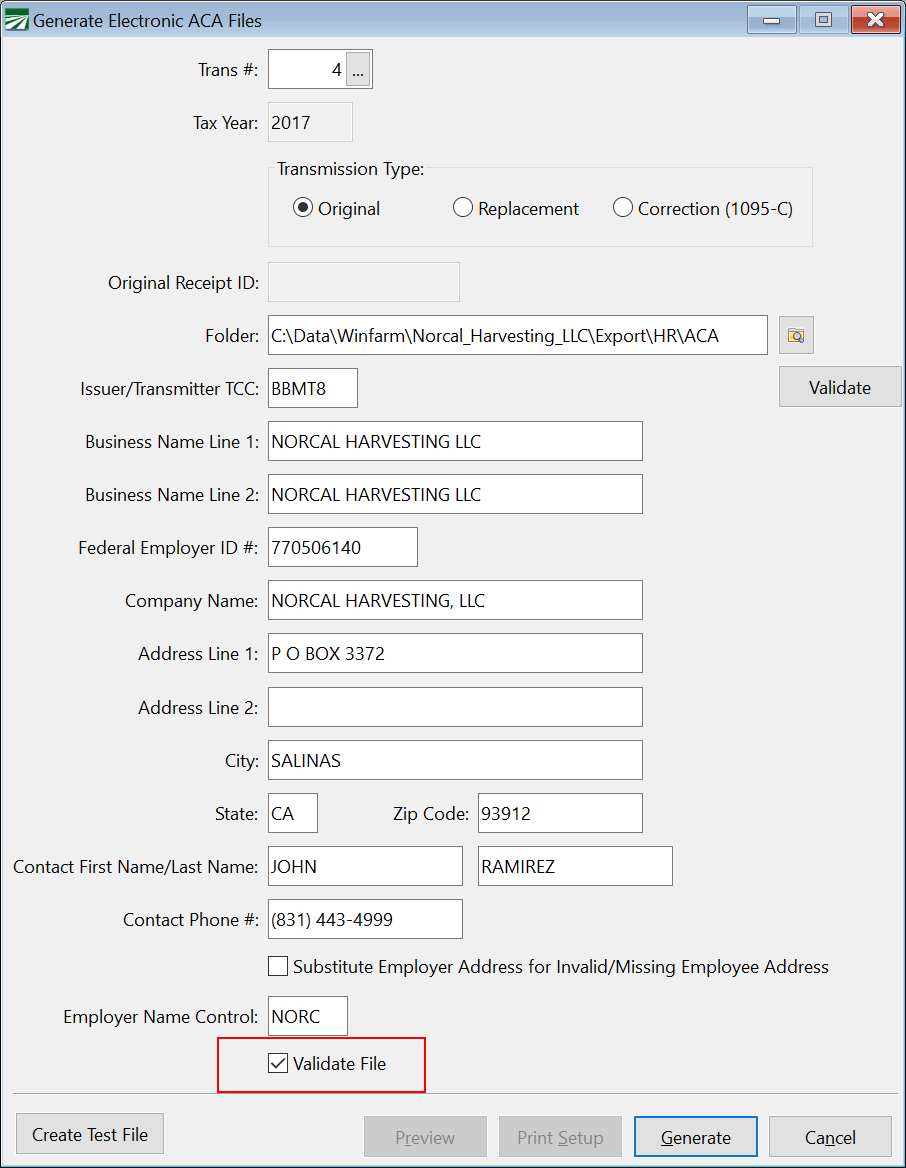Open the folder browse icon
This screenshot has width=906, height=1168.
click(x=796, y=335)
